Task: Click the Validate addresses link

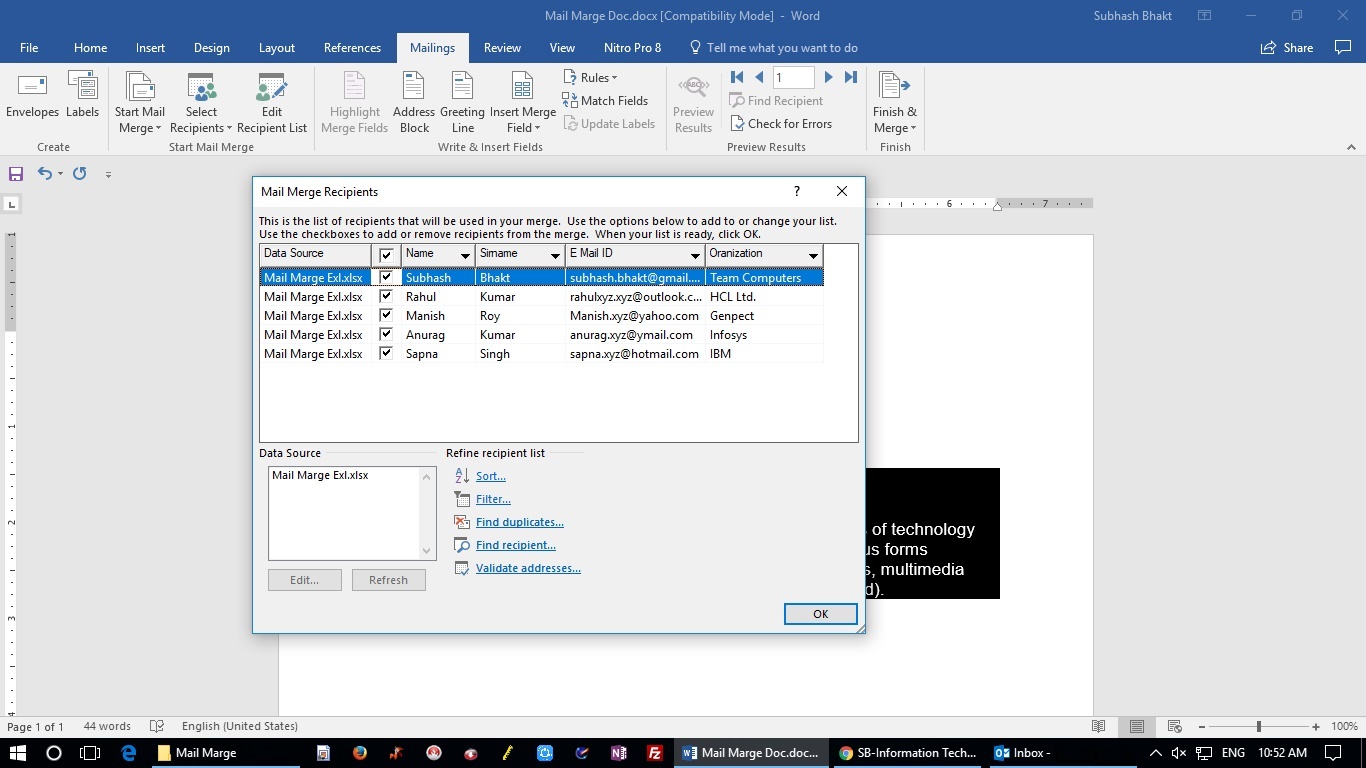Action: click(528, 567)
